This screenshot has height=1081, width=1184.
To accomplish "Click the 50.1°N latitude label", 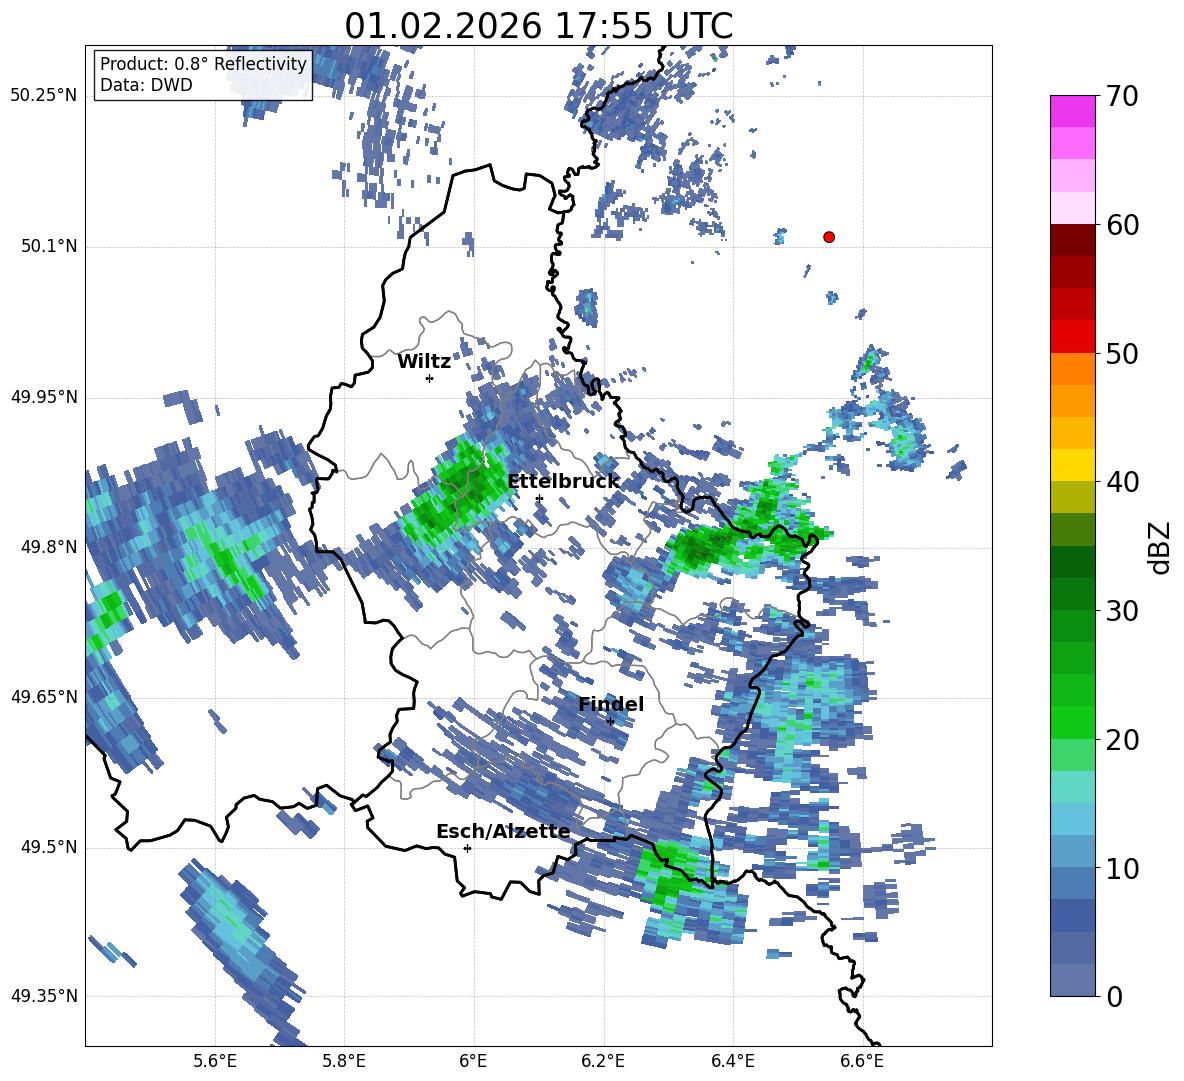I will pyautogui.click(x=48, y=246).
